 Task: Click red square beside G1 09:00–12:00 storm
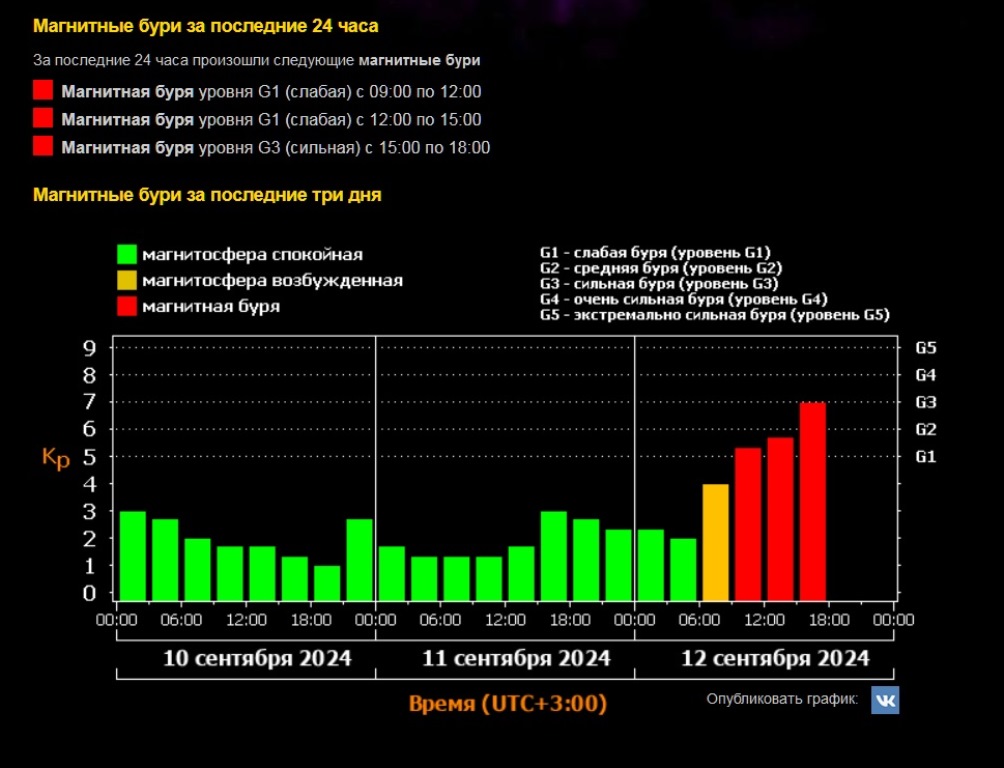click(x=43, y=92)
